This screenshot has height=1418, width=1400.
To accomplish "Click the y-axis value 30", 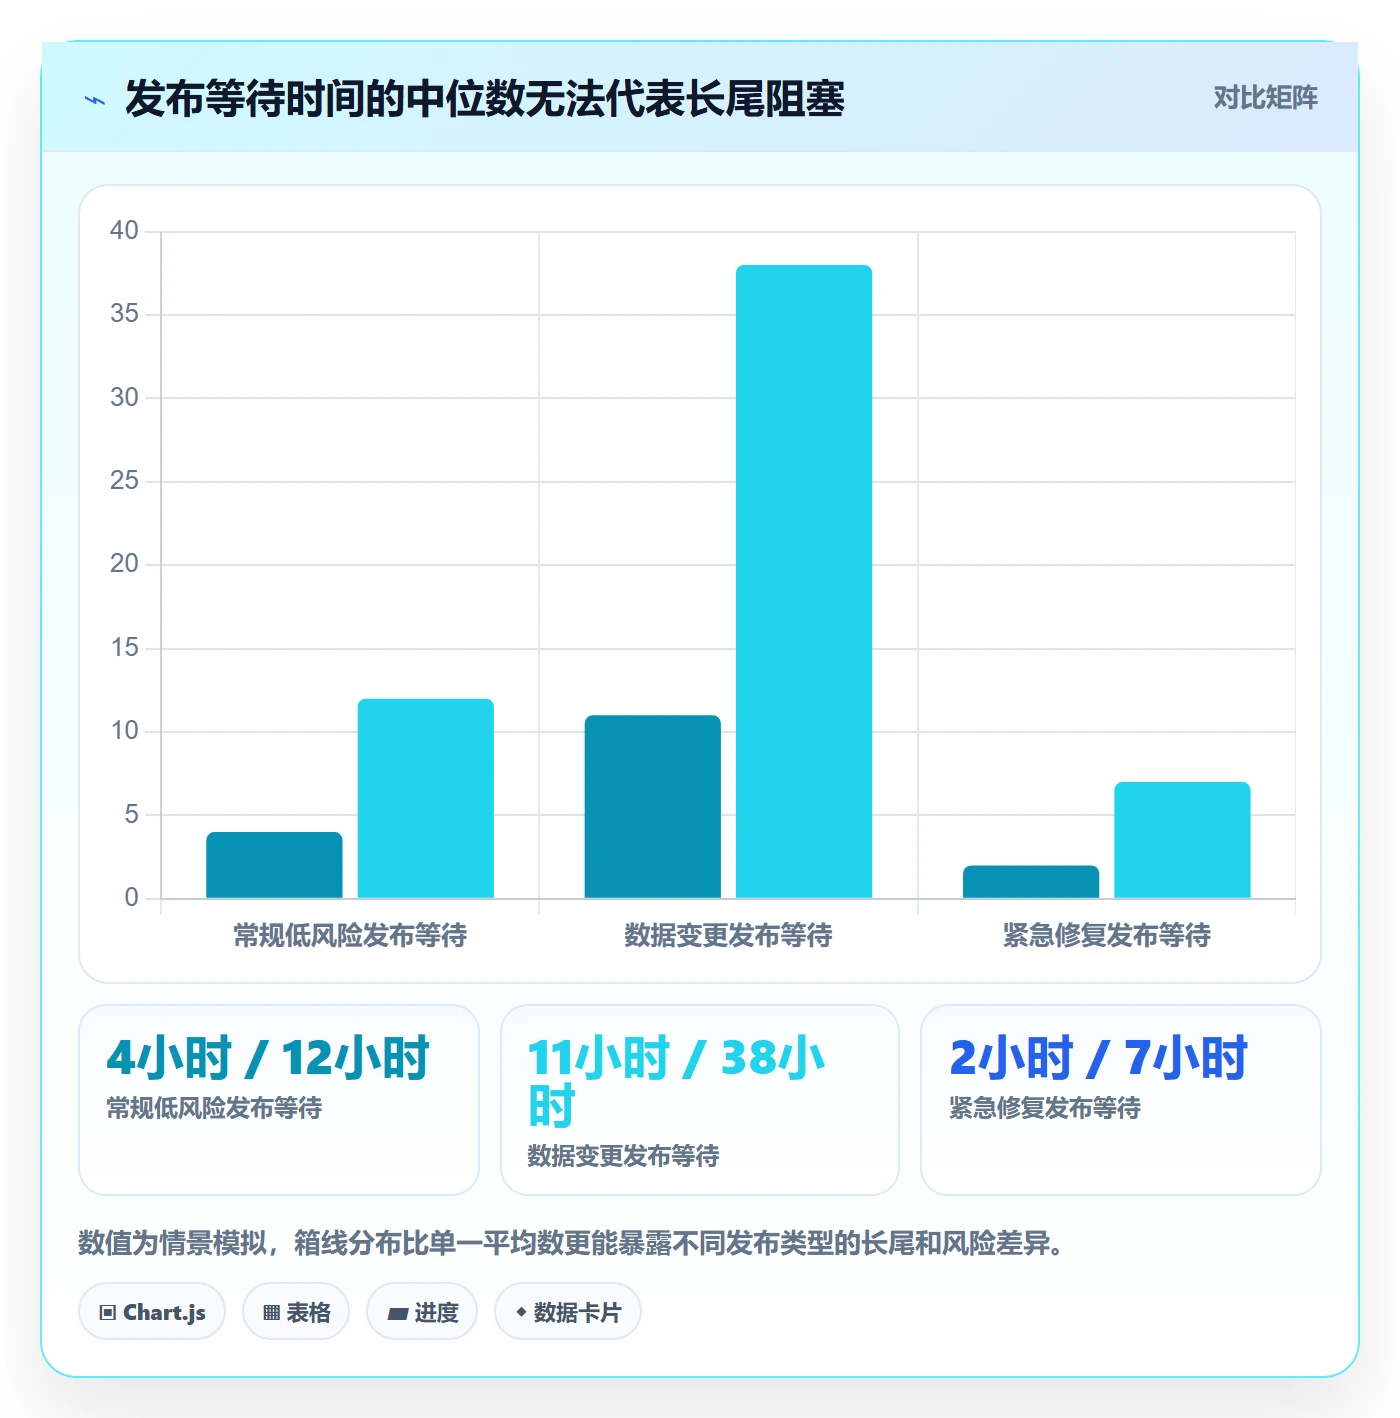I will click(124, 398).
